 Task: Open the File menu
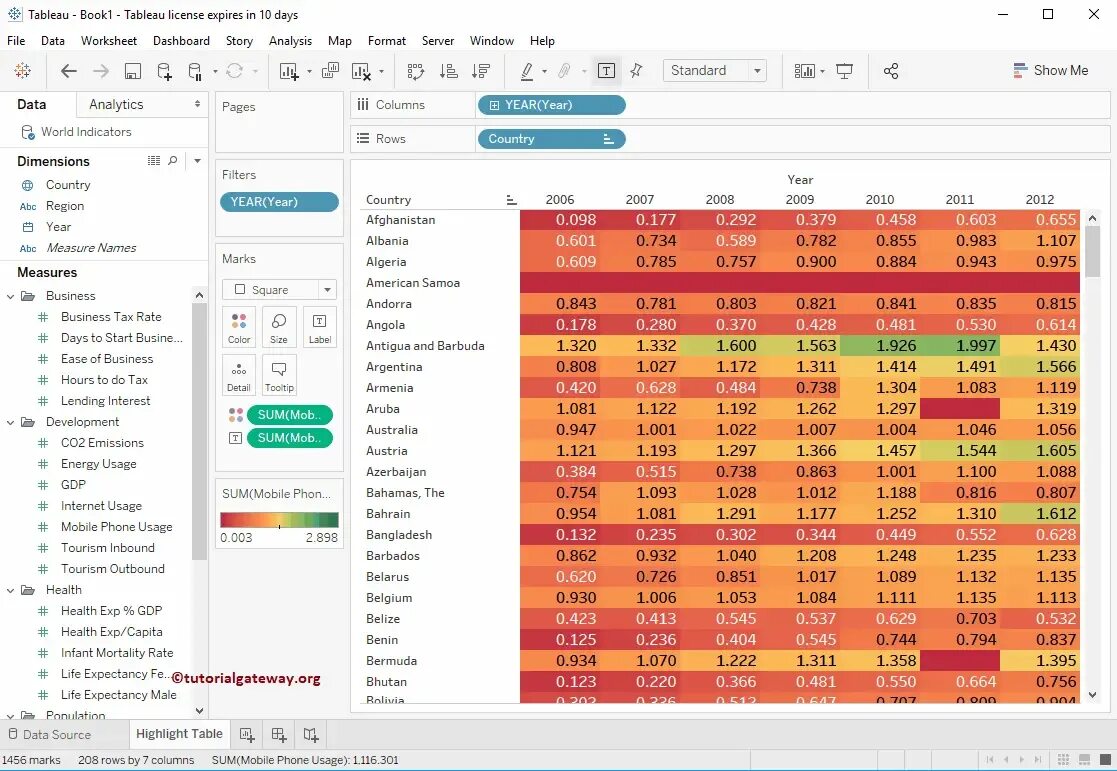point(16,41)
